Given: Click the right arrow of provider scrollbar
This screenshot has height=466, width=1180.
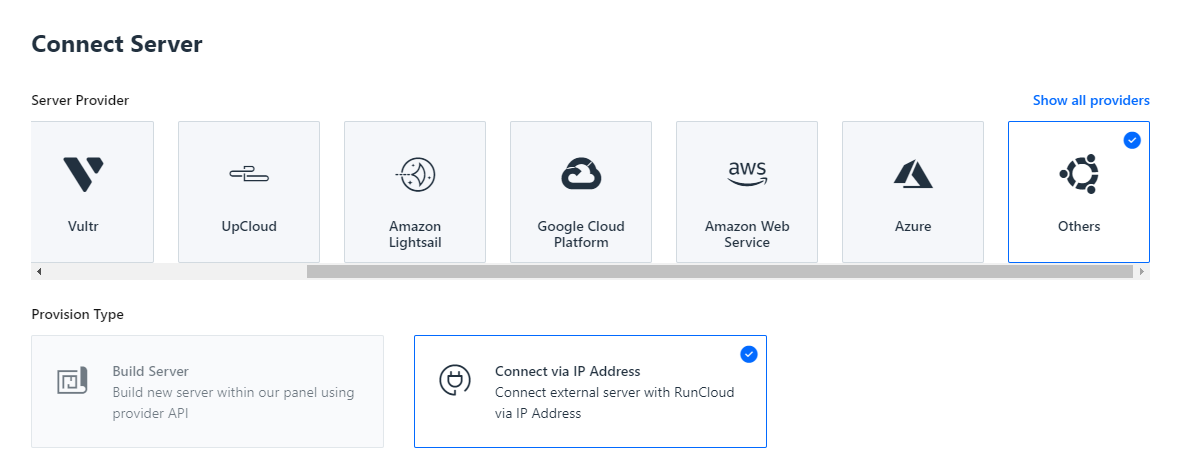Looking at the screenshot, I should 1142,272.
